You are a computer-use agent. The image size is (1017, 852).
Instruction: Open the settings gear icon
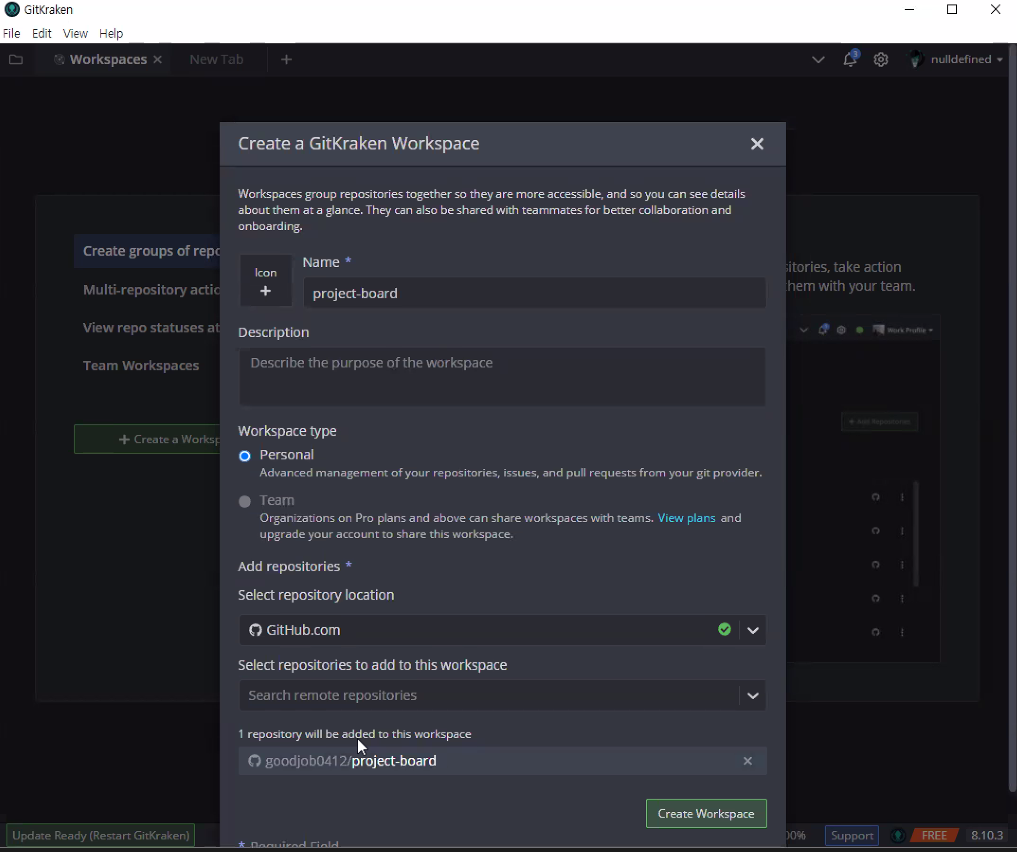click(x=880, y=60)
